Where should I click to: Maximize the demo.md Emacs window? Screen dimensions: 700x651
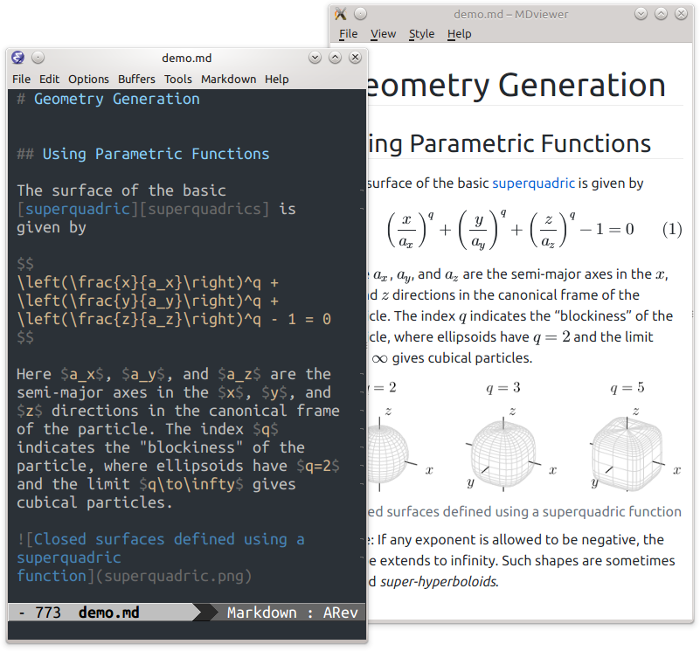(335, 58)
